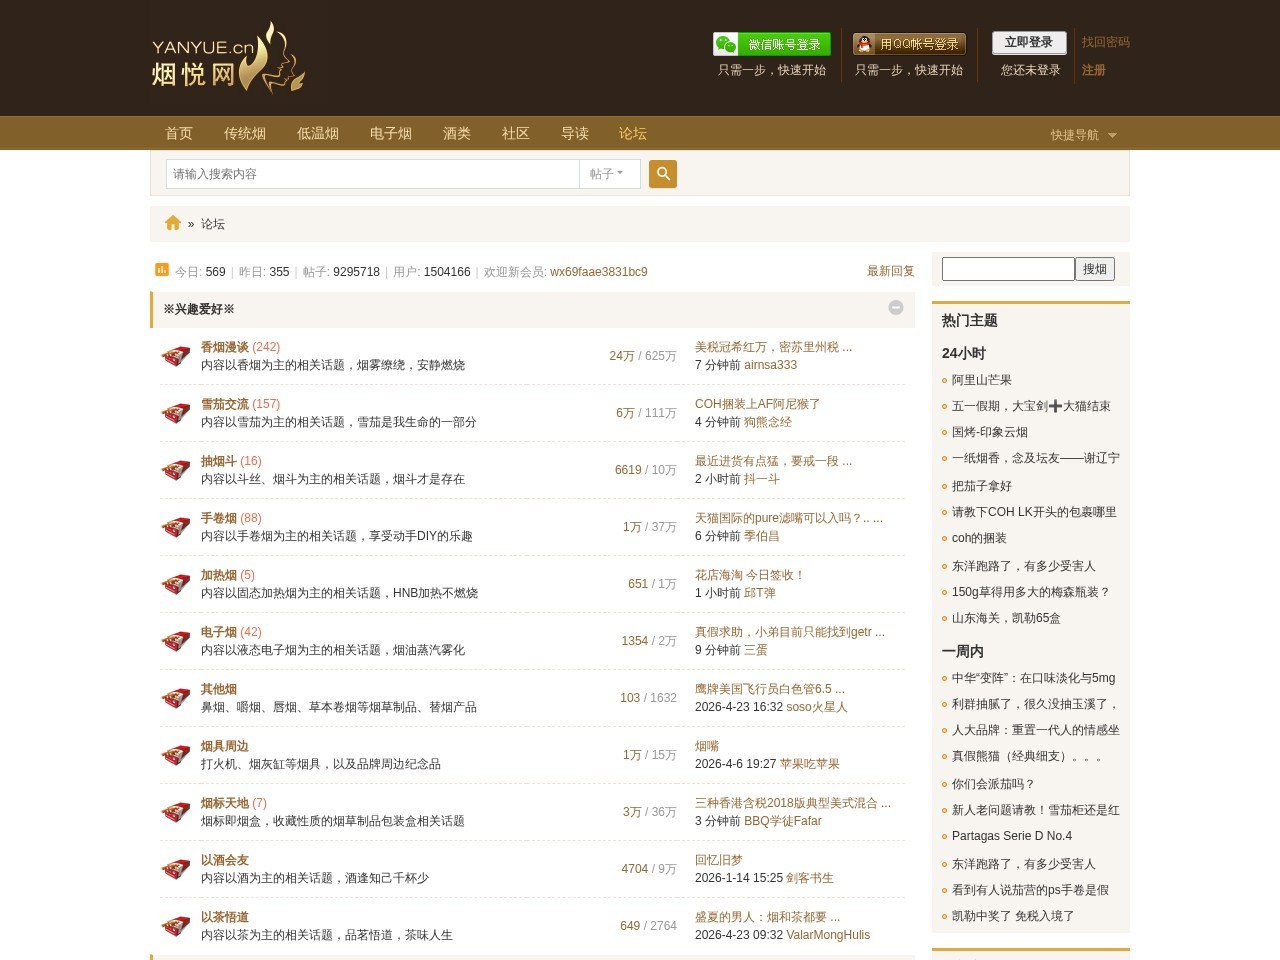Click the 立即登录 button
The height and width of the screenshot is (960, 1280).
click(x=1029, y=42)
